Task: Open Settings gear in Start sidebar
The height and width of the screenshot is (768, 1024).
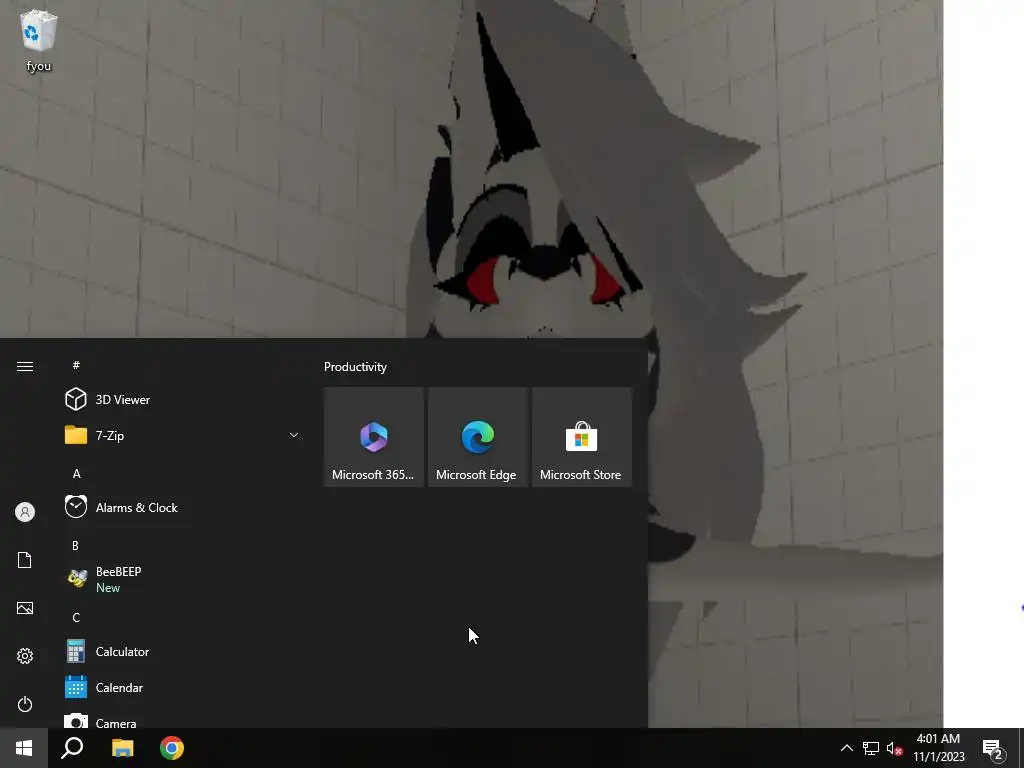Action: pyautogui.click(x=25, y=656)
